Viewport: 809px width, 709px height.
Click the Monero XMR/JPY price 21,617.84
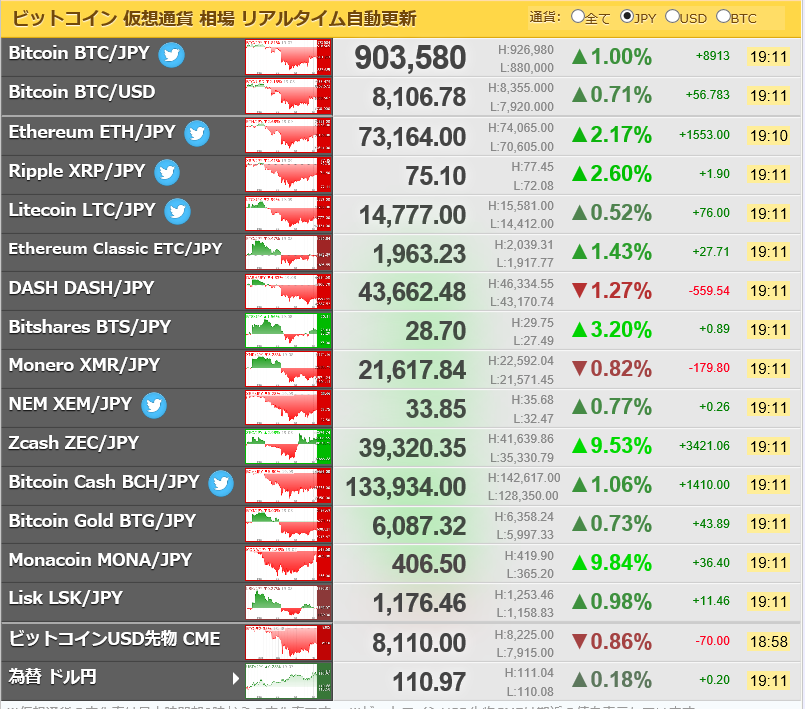412,370
